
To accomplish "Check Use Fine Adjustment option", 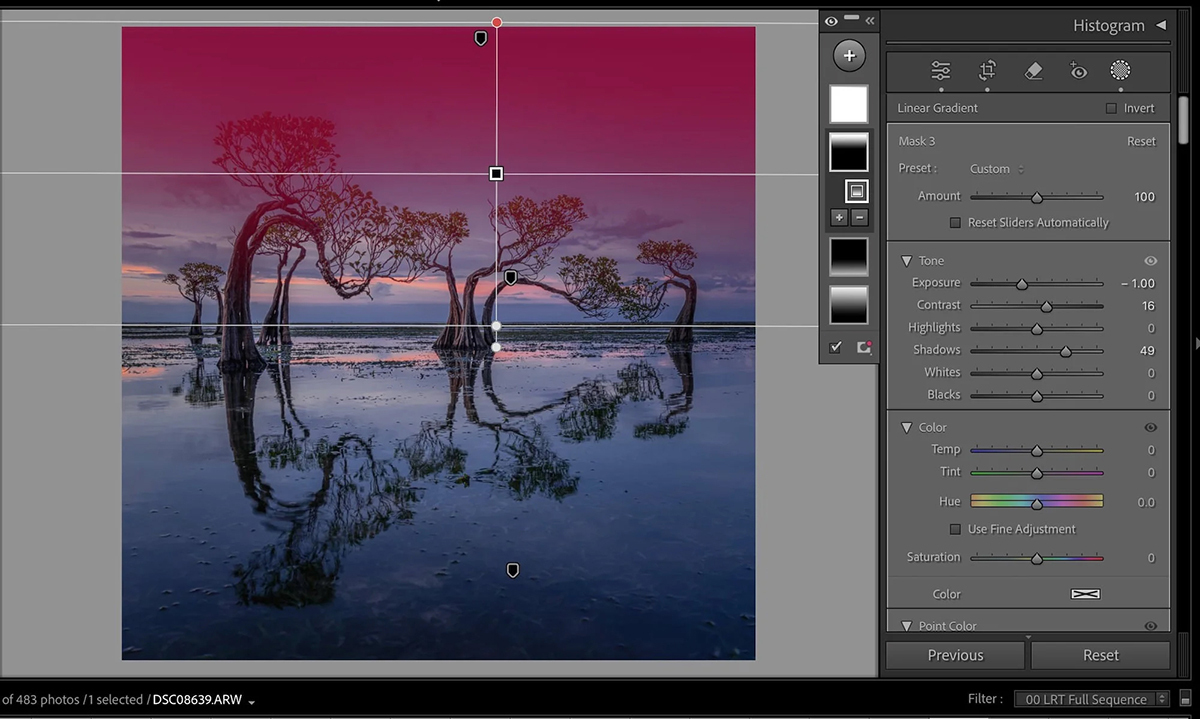I will pyautogui.click(x=955, y=529).
